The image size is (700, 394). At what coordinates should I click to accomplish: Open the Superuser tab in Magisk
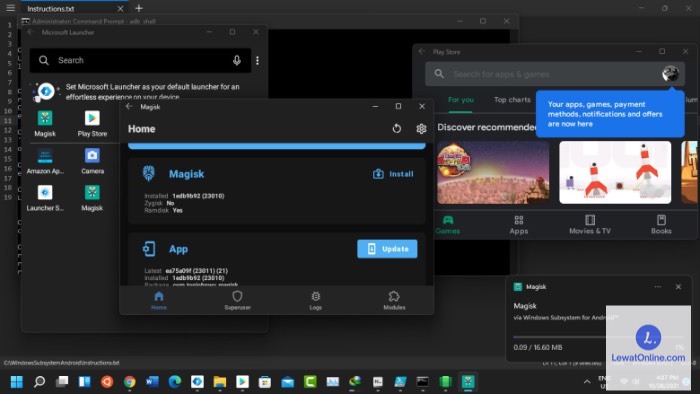(238, 300)
